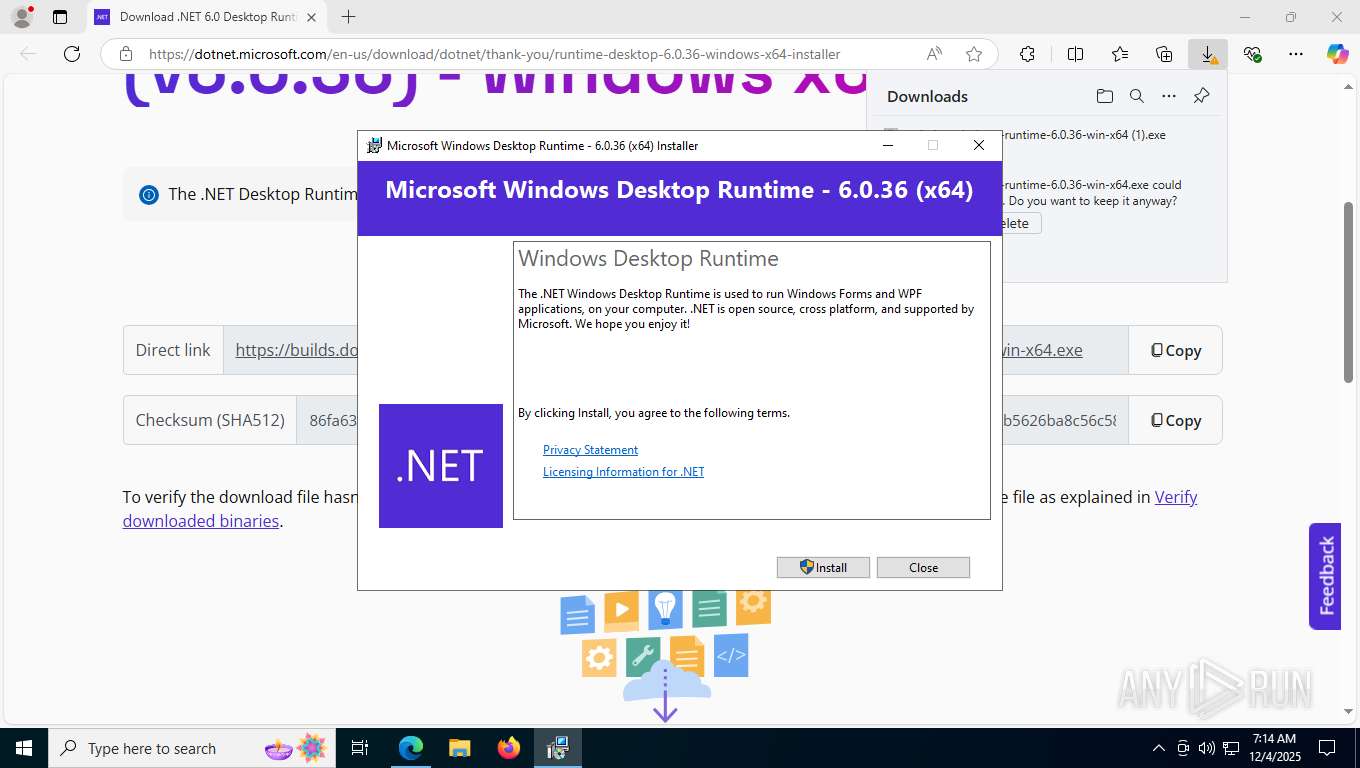Open File Explorer from the taskbar
The height and width of the screenshot is (768, 1360).
[459, 748]
